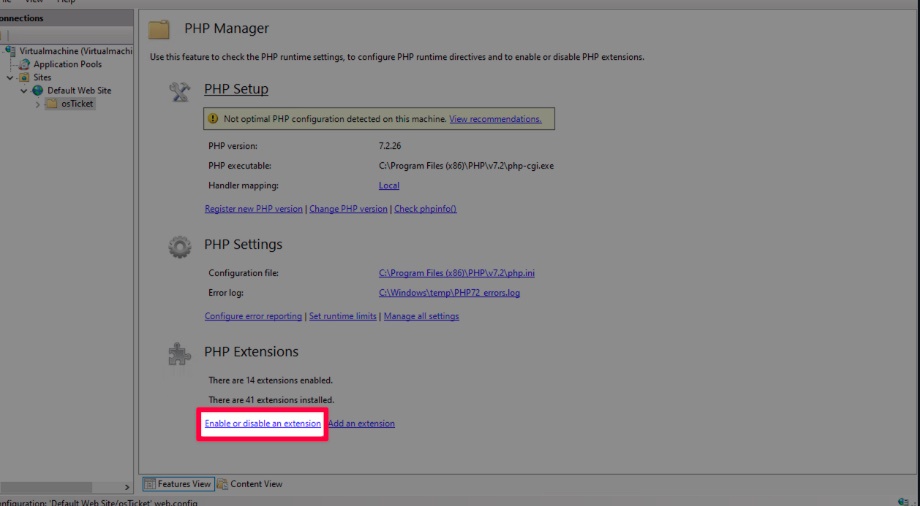Select osTicket in the tree
920x506 pixels.
point(77,104)
